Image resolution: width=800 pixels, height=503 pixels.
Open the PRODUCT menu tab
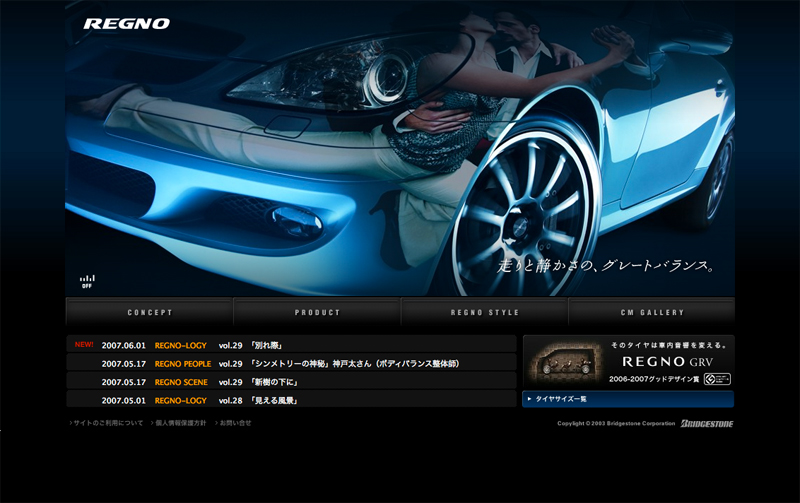(317, 312)
